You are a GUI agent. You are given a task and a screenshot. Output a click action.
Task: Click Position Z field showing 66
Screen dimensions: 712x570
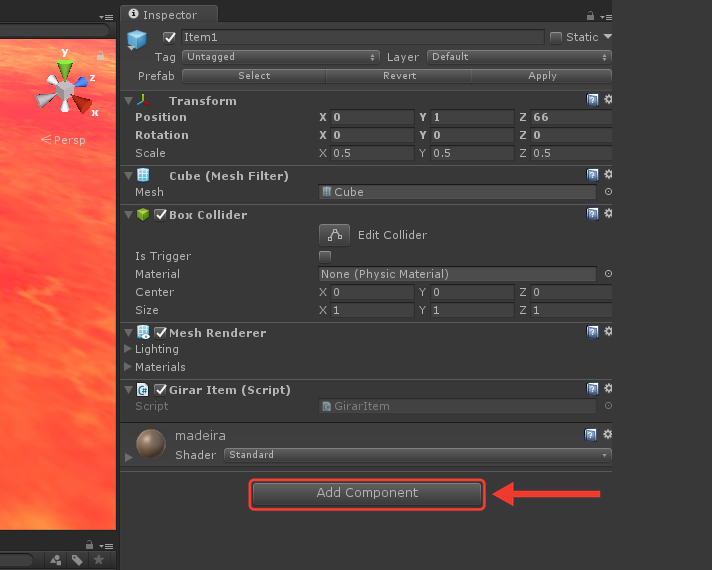tap(571, 117)
